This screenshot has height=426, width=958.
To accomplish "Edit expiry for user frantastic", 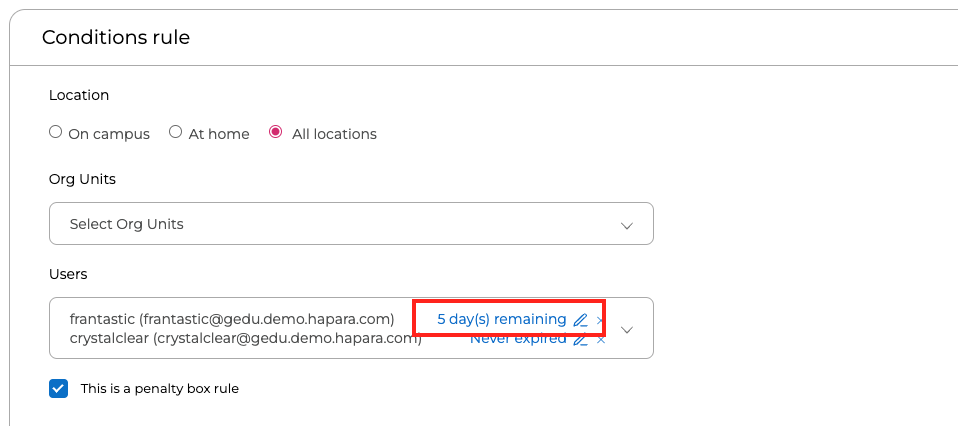I will [580, 320].
